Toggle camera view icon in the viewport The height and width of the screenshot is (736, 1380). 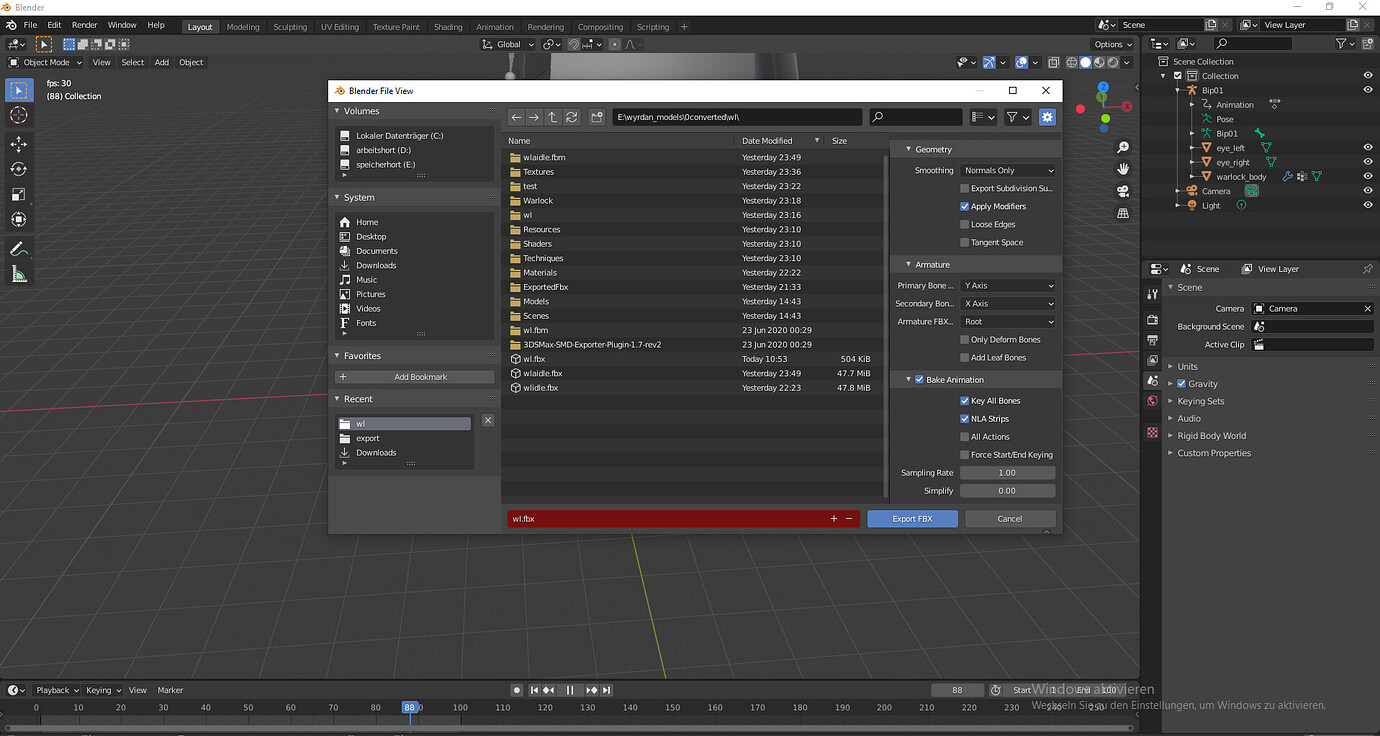click(1123, 191)
